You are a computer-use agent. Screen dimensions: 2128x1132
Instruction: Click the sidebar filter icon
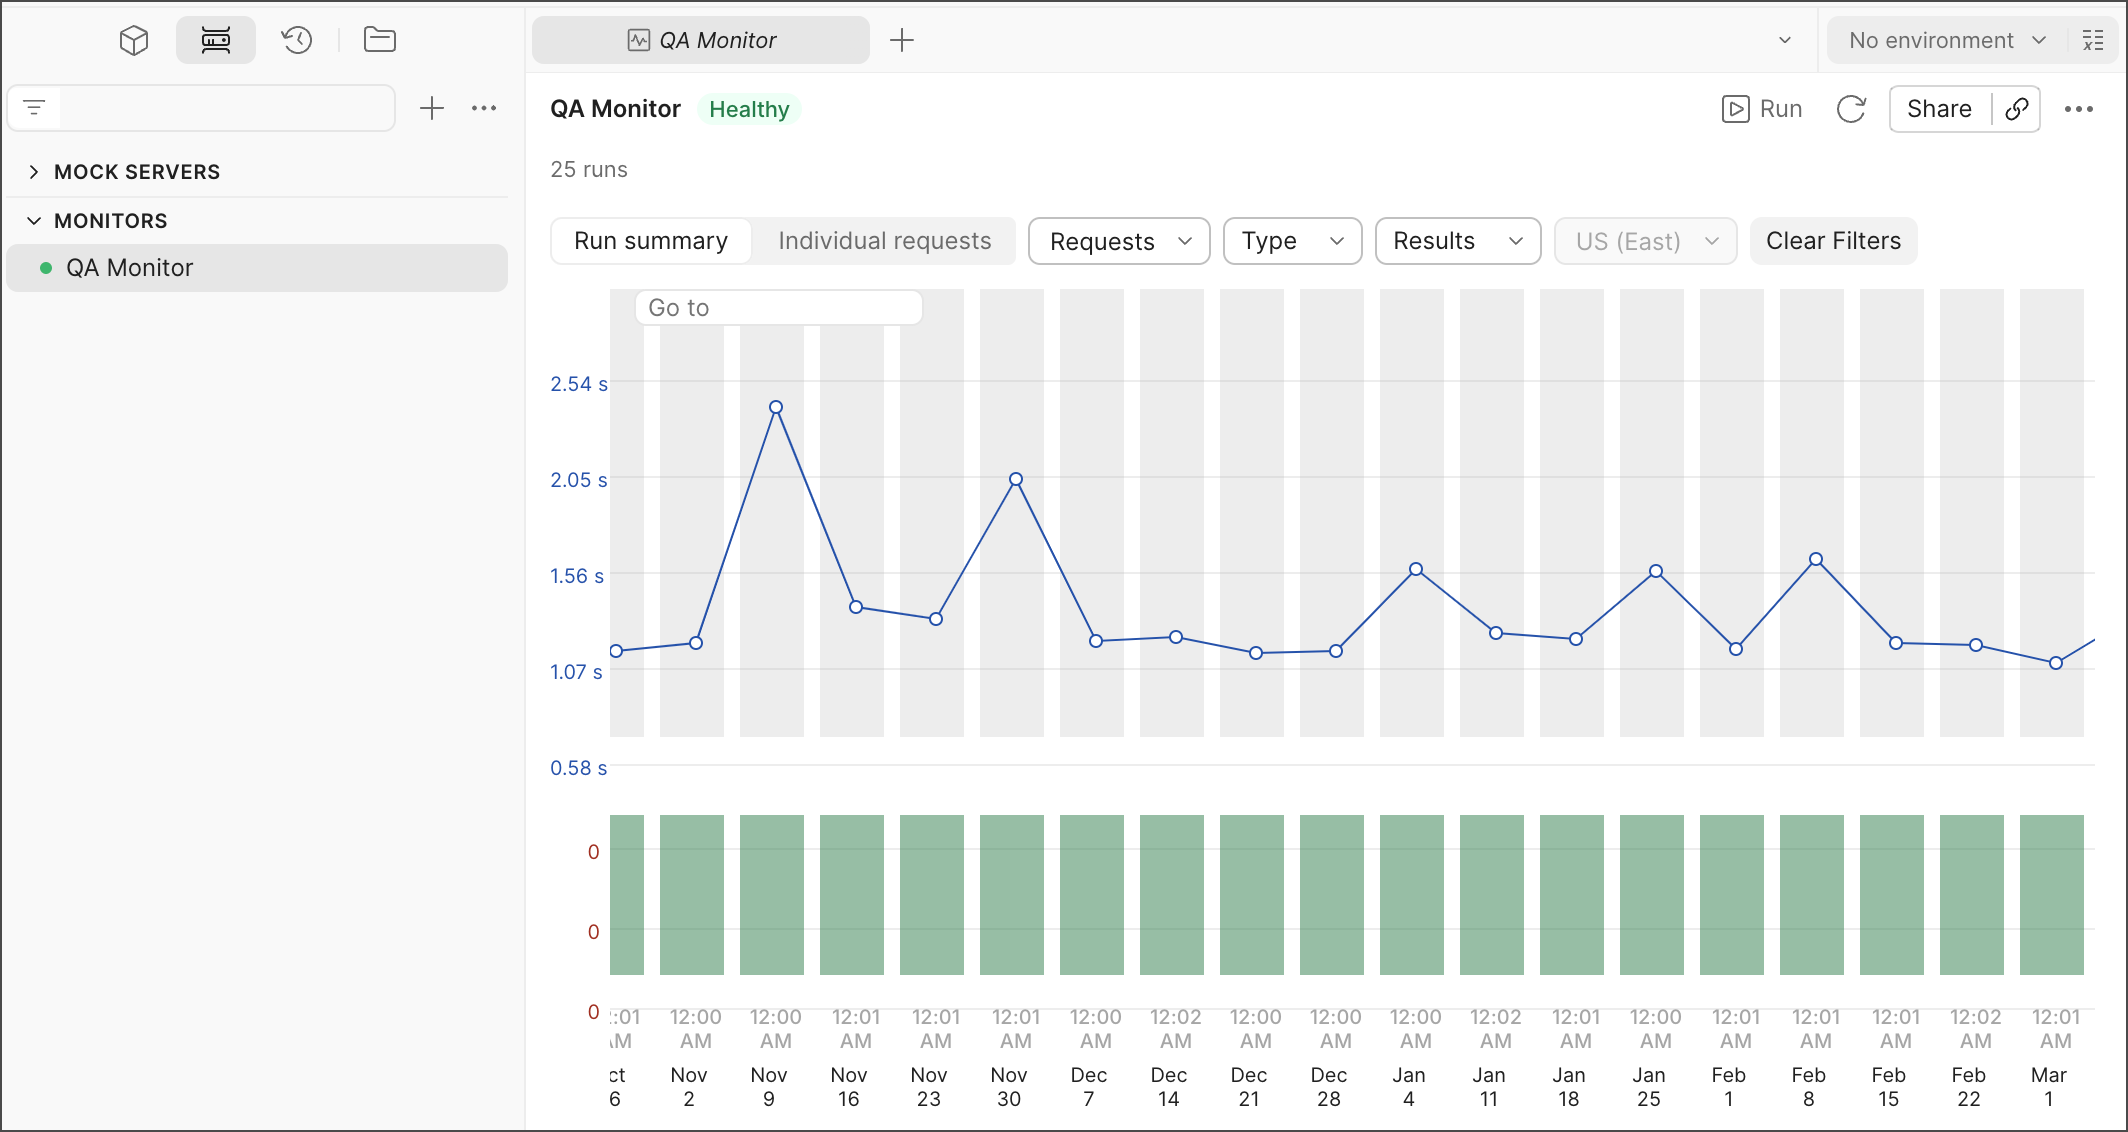pos(34,108)
